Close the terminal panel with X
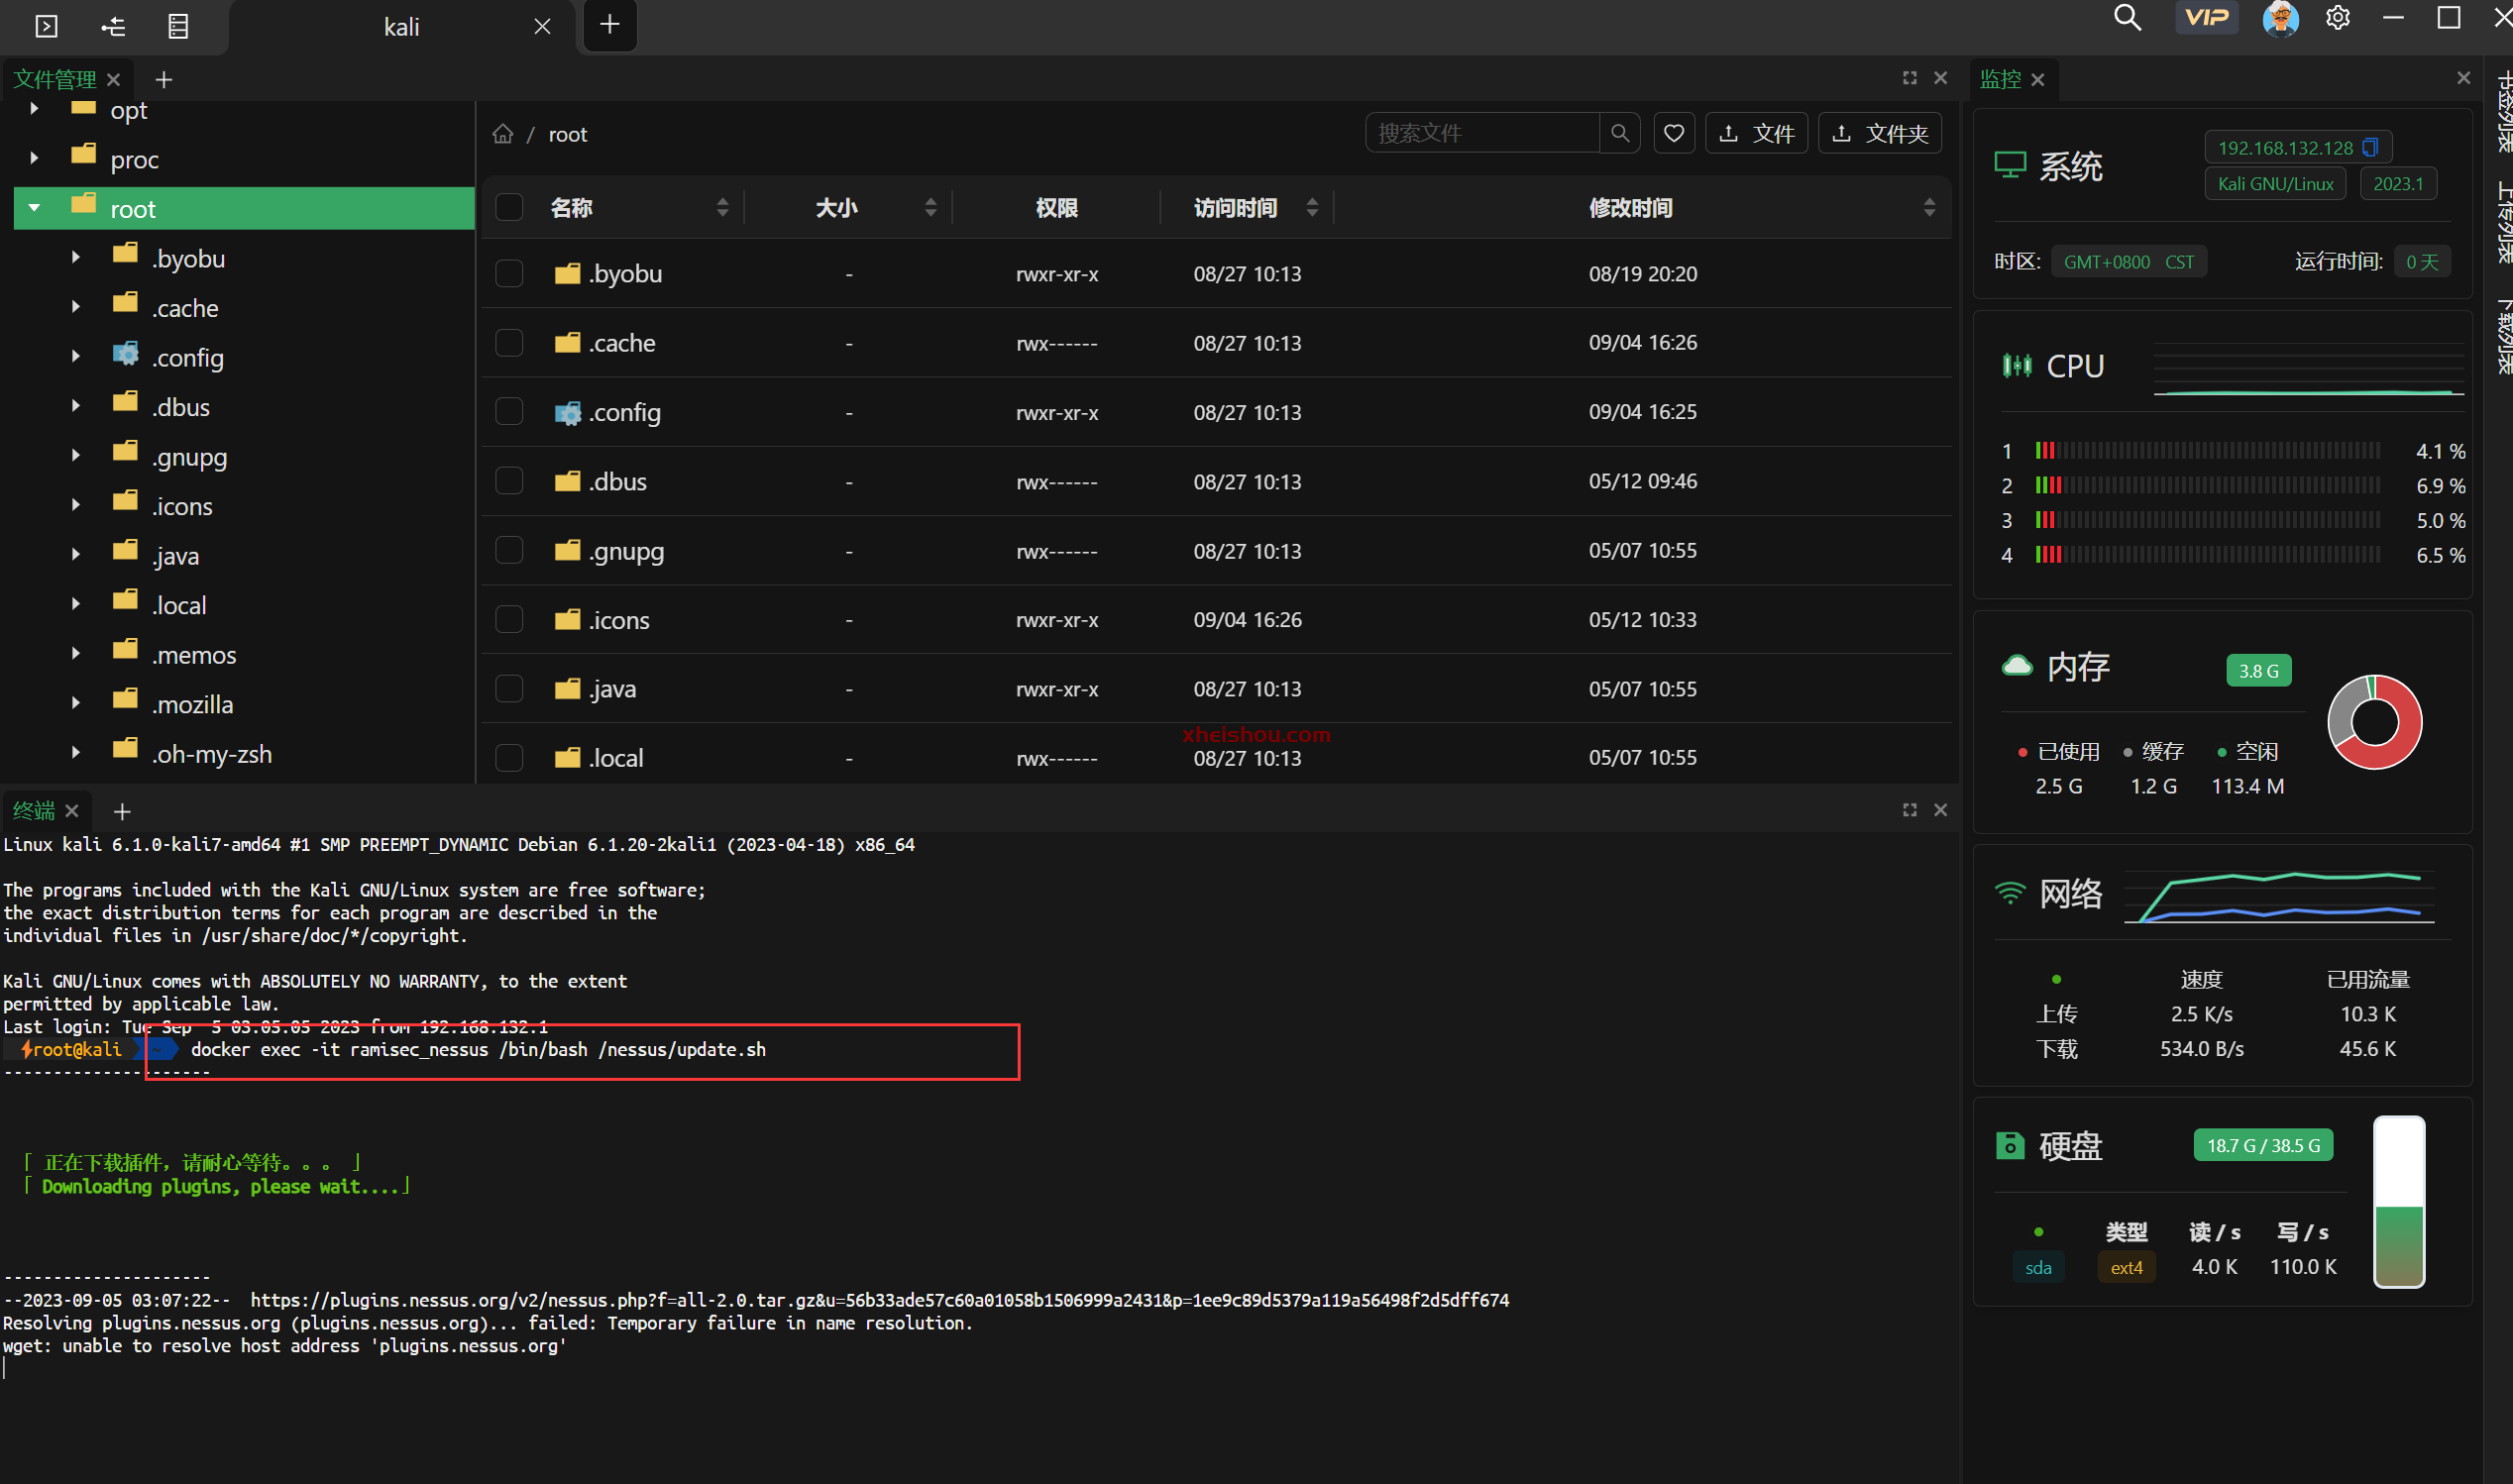The width and height of the screenshot is (2513, 1484). coord(1940,810)
